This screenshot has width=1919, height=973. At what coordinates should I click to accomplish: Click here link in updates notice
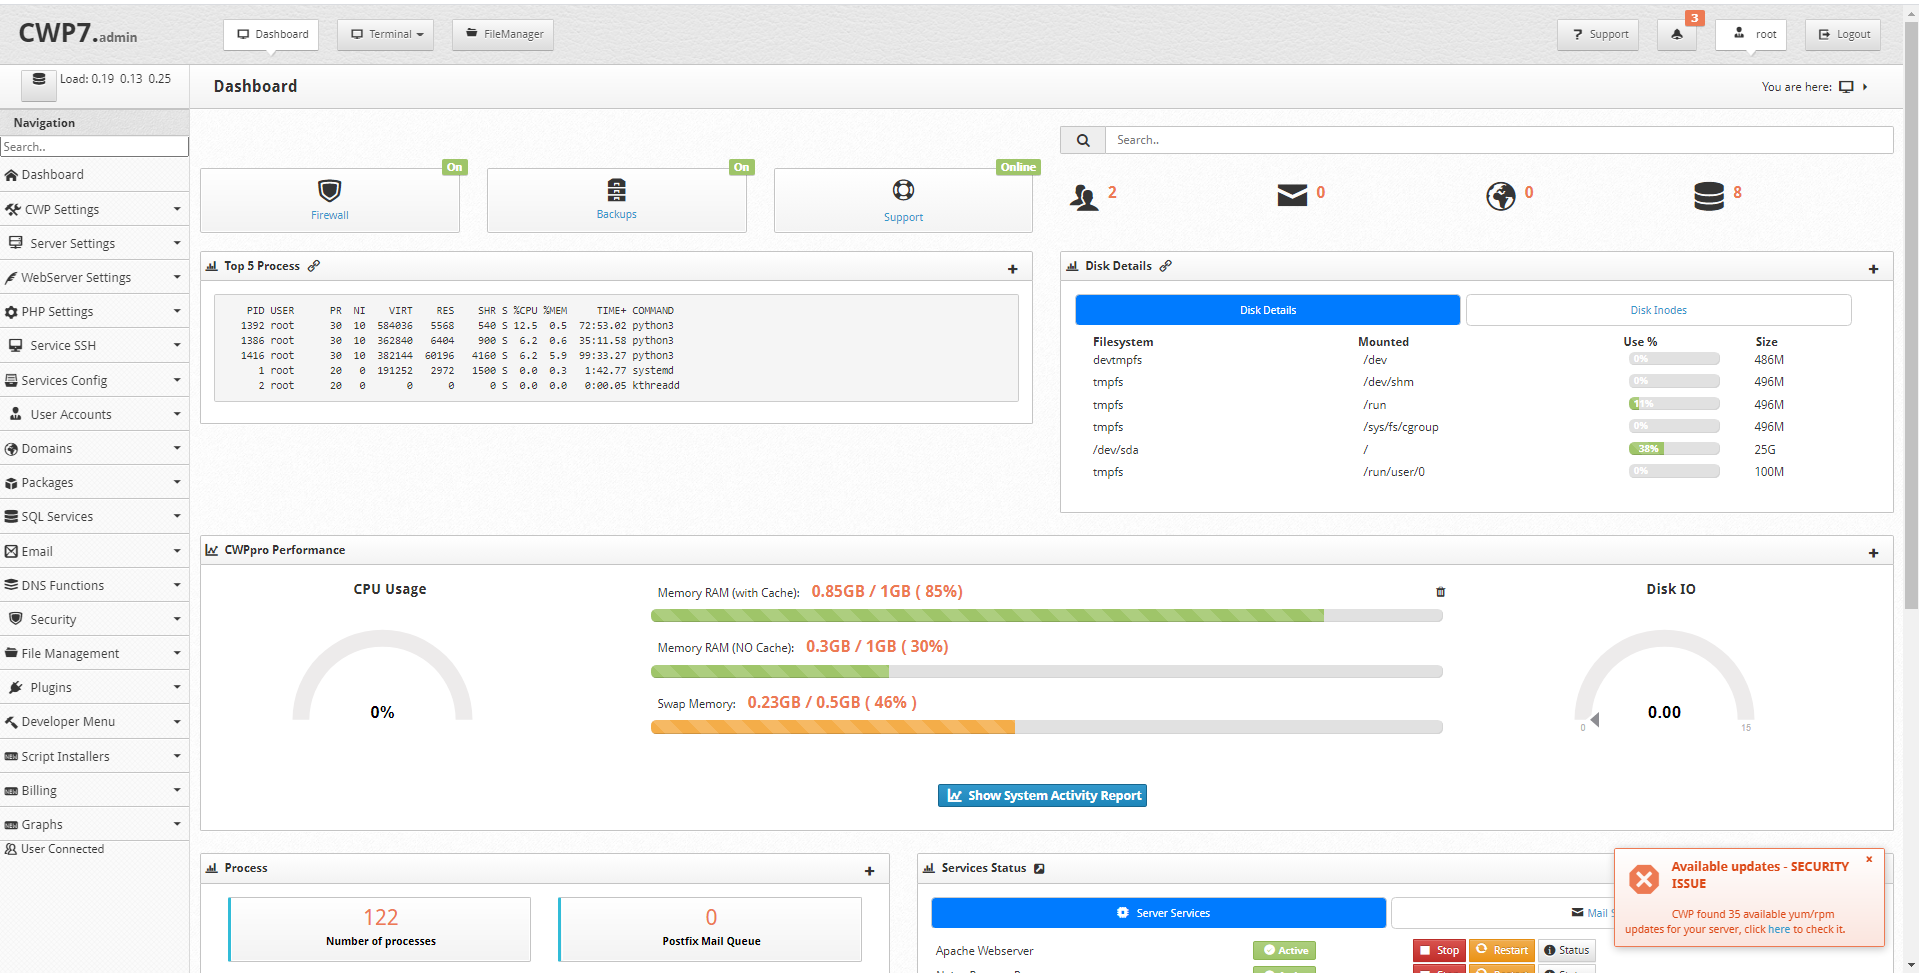tap(1779, 929)
